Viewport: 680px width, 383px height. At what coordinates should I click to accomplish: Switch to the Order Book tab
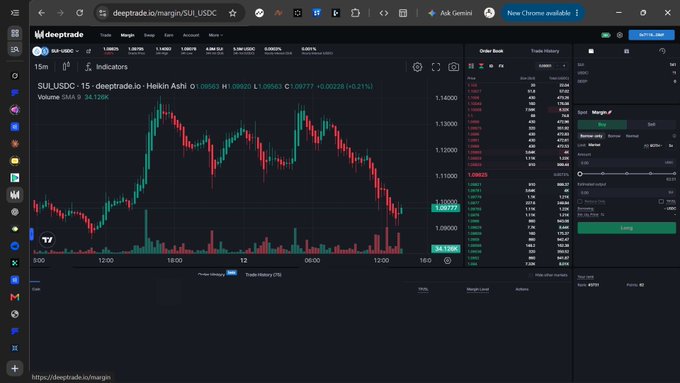(x=491, y=51)
